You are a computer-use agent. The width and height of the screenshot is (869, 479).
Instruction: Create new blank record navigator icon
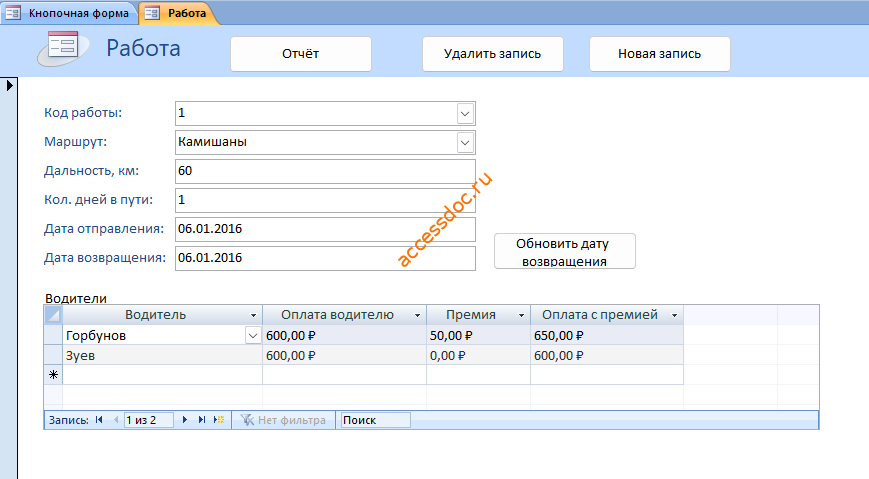(x=219, y=420)
